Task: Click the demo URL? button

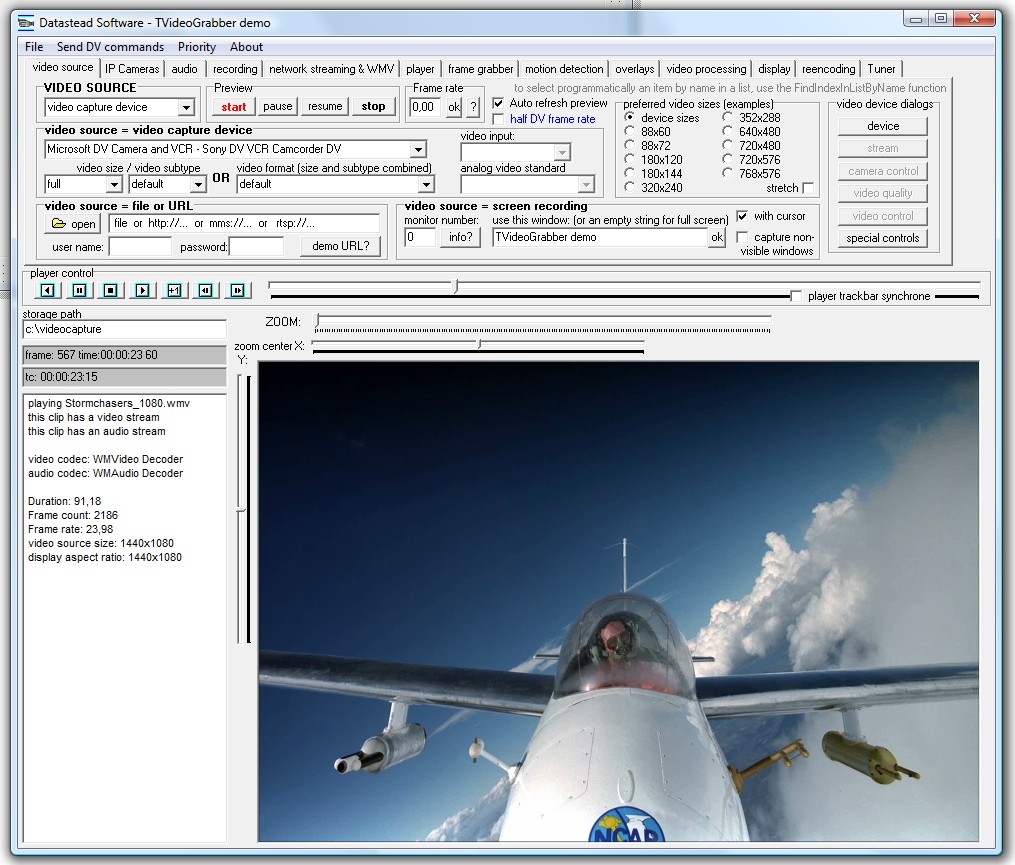Action: [x=340, y=245]
